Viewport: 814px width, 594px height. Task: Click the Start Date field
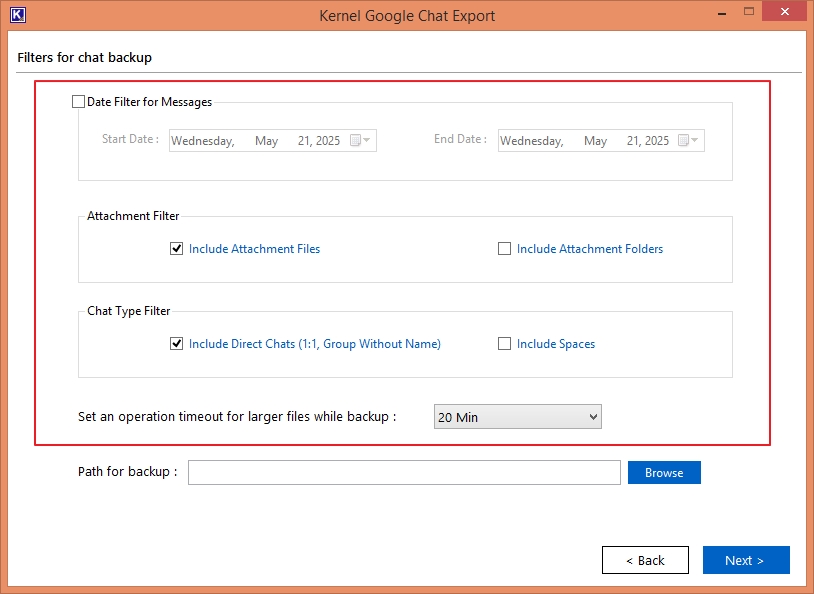pyautogui.click(x=273, y=141)
